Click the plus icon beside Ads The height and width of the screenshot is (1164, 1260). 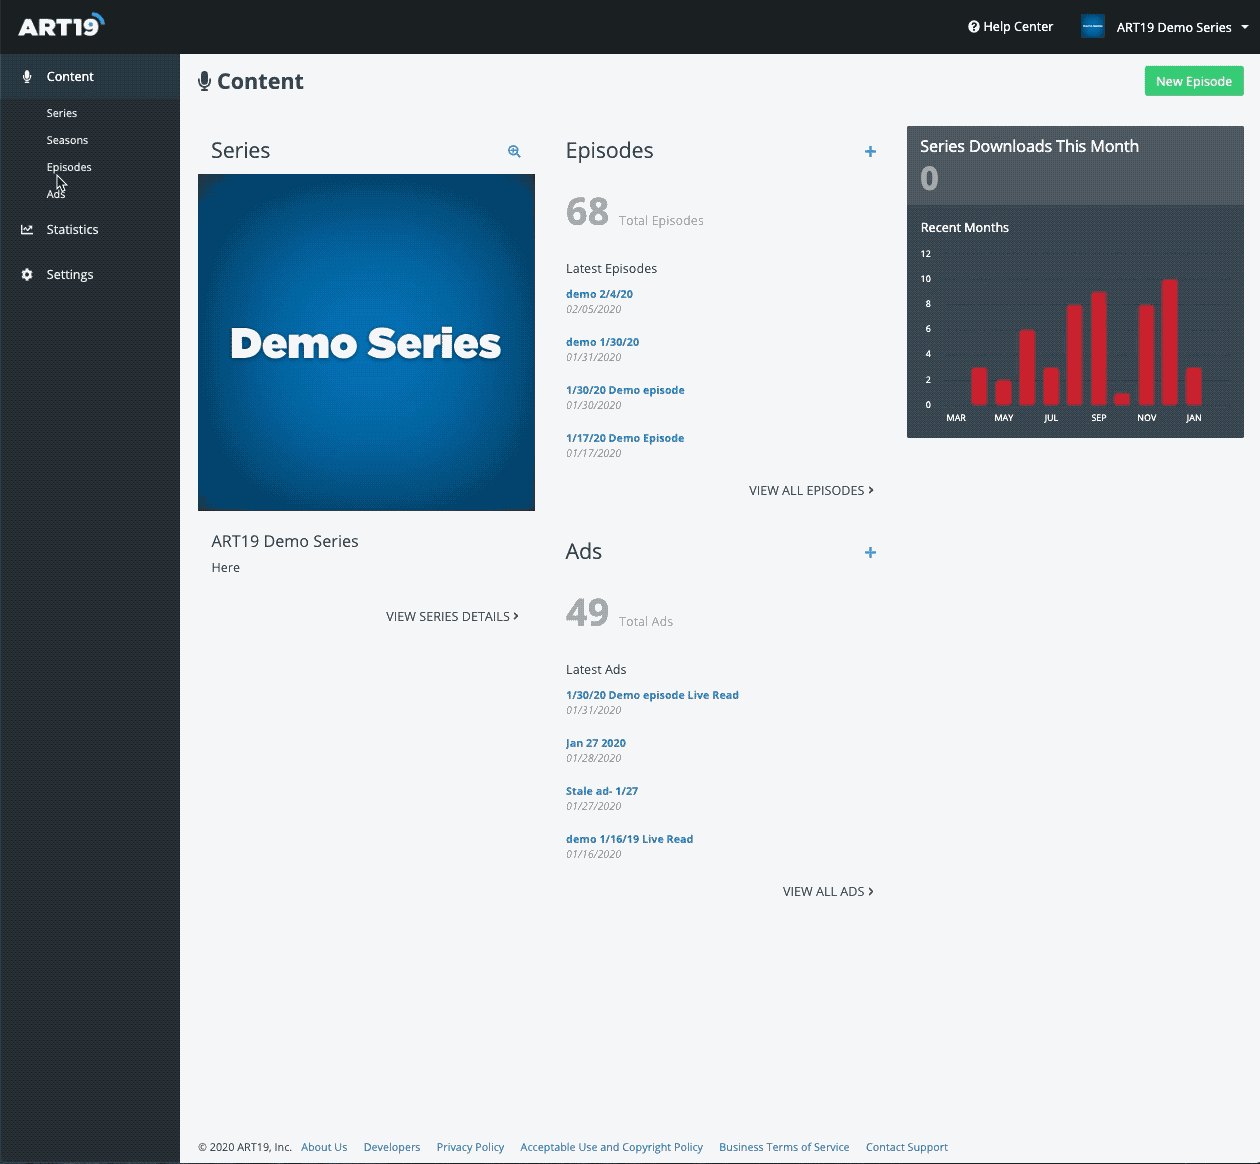[870, 553]
